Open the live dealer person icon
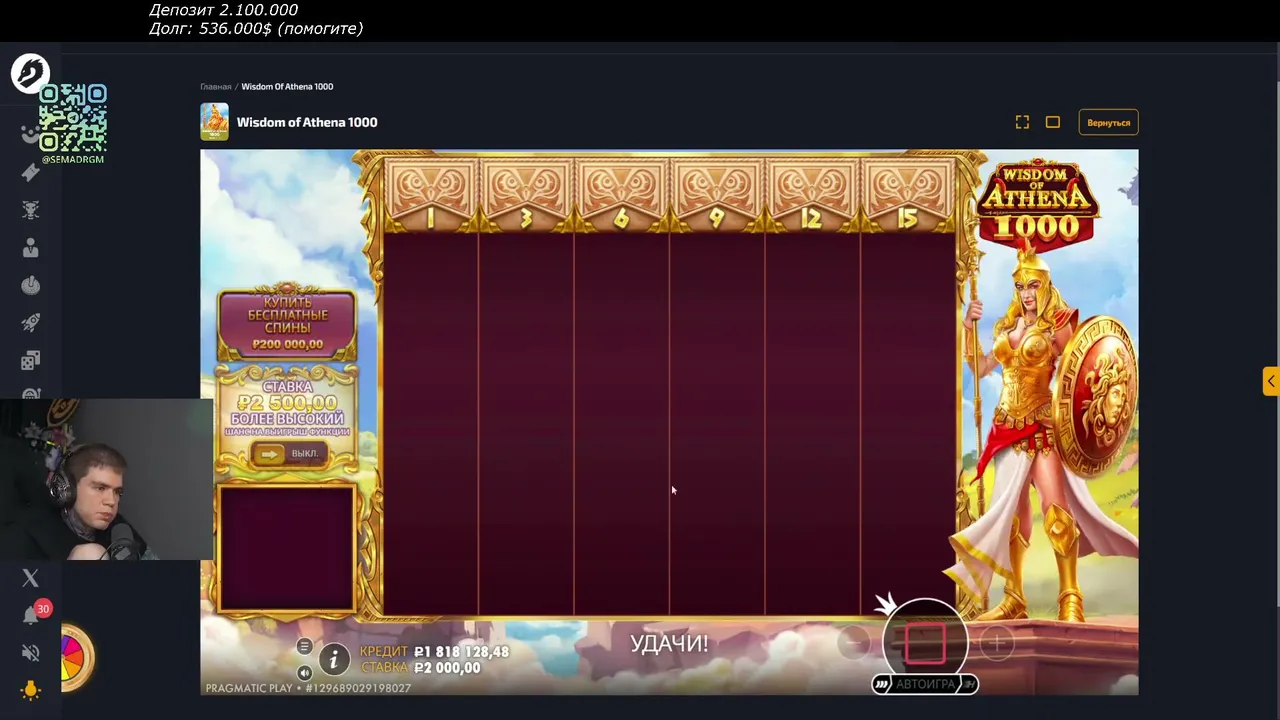The image size is (1280, 720). coord(30,248)
